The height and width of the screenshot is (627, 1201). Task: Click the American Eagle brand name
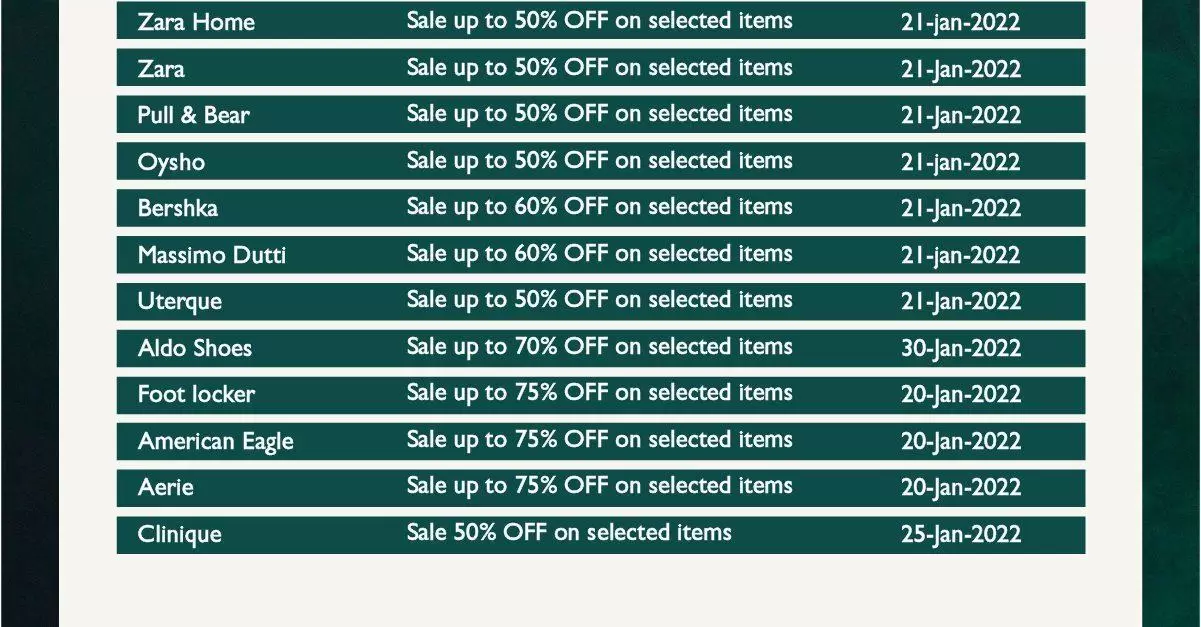(216, 441)
